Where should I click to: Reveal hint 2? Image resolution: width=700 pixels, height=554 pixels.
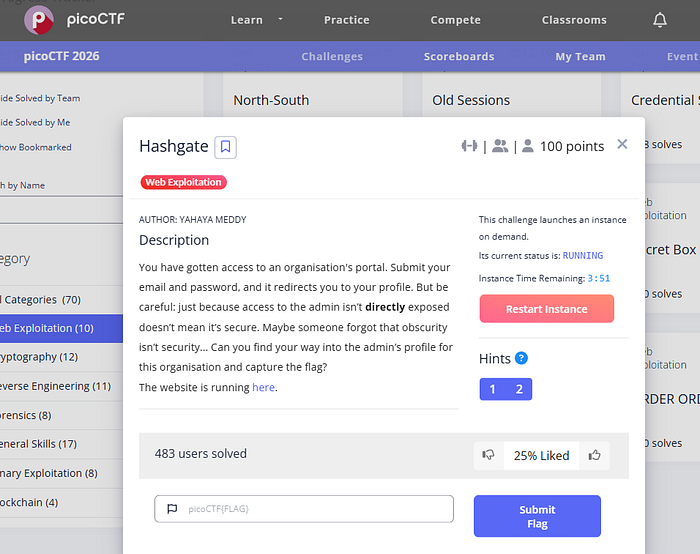(x=519, y=389)
